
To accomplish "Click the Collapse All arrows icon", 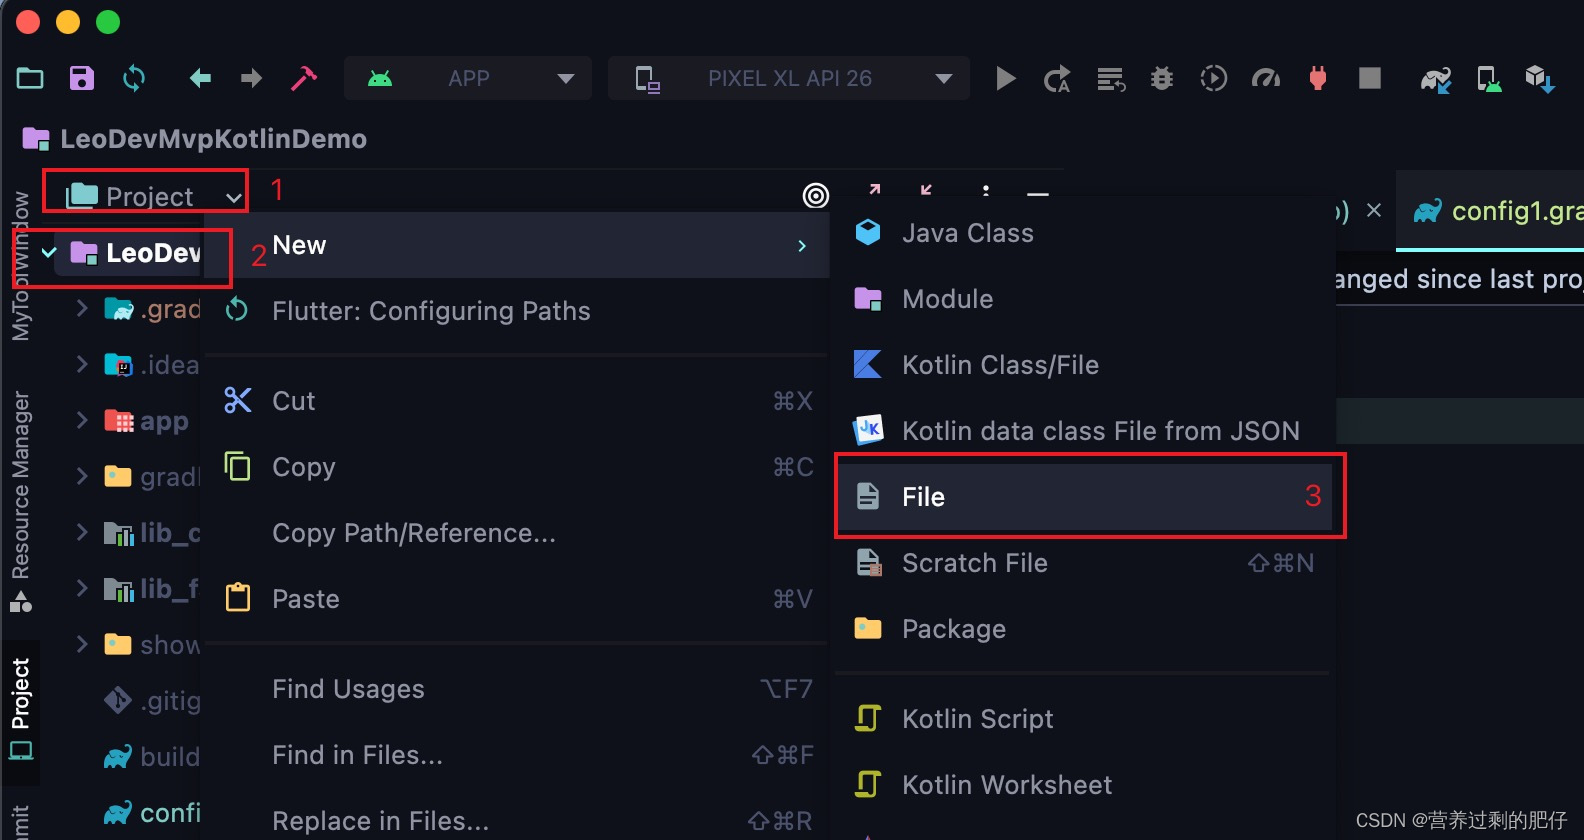I will [926, 189].
